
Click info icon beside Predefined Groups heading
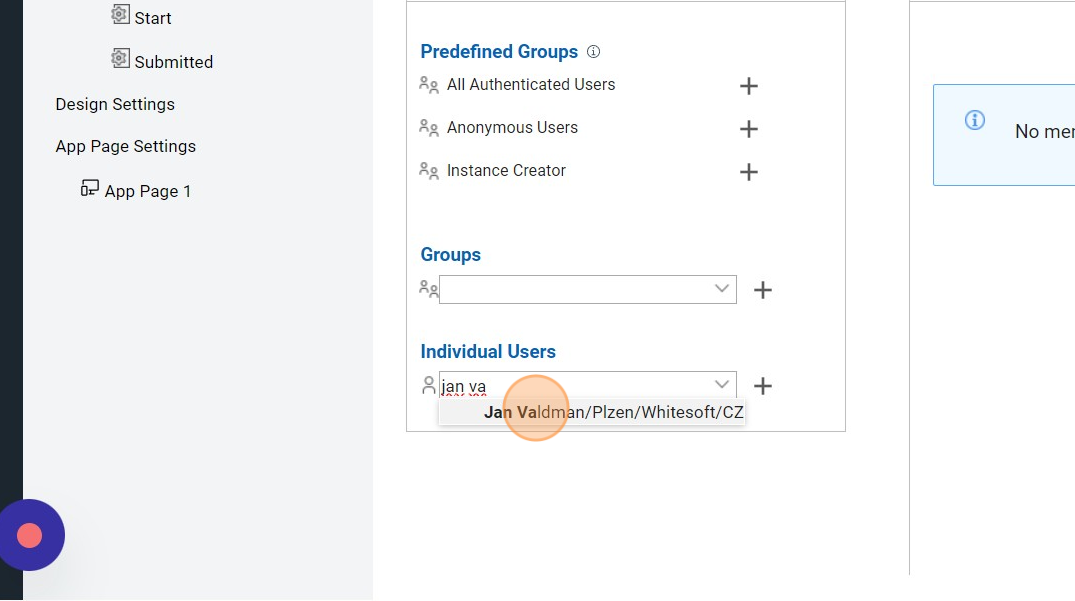click(x=593, y=52)
